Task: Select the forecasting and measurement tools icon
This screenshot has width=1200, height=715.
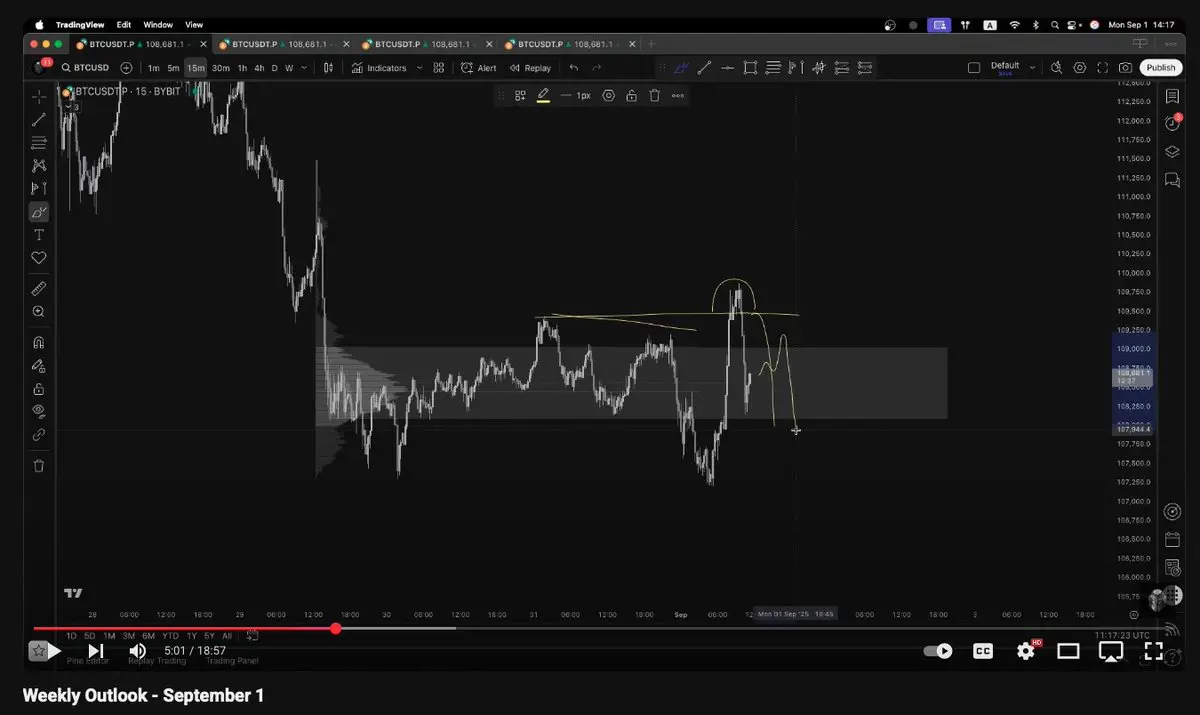Action: click(x=38, y=188)
